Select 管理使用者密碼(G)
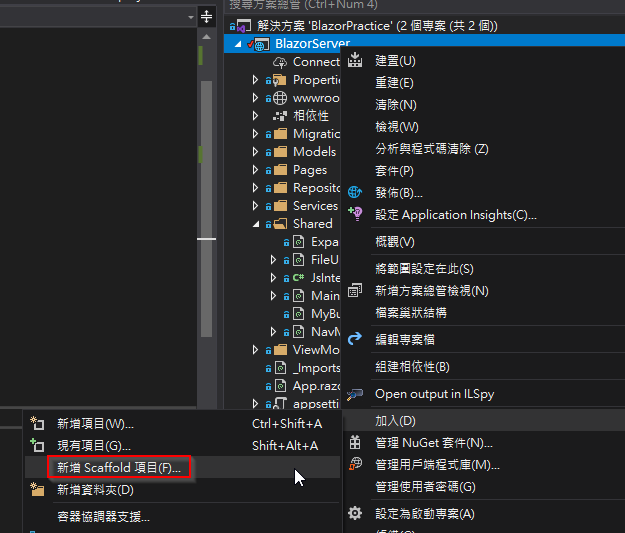 [x=425, y=487]
